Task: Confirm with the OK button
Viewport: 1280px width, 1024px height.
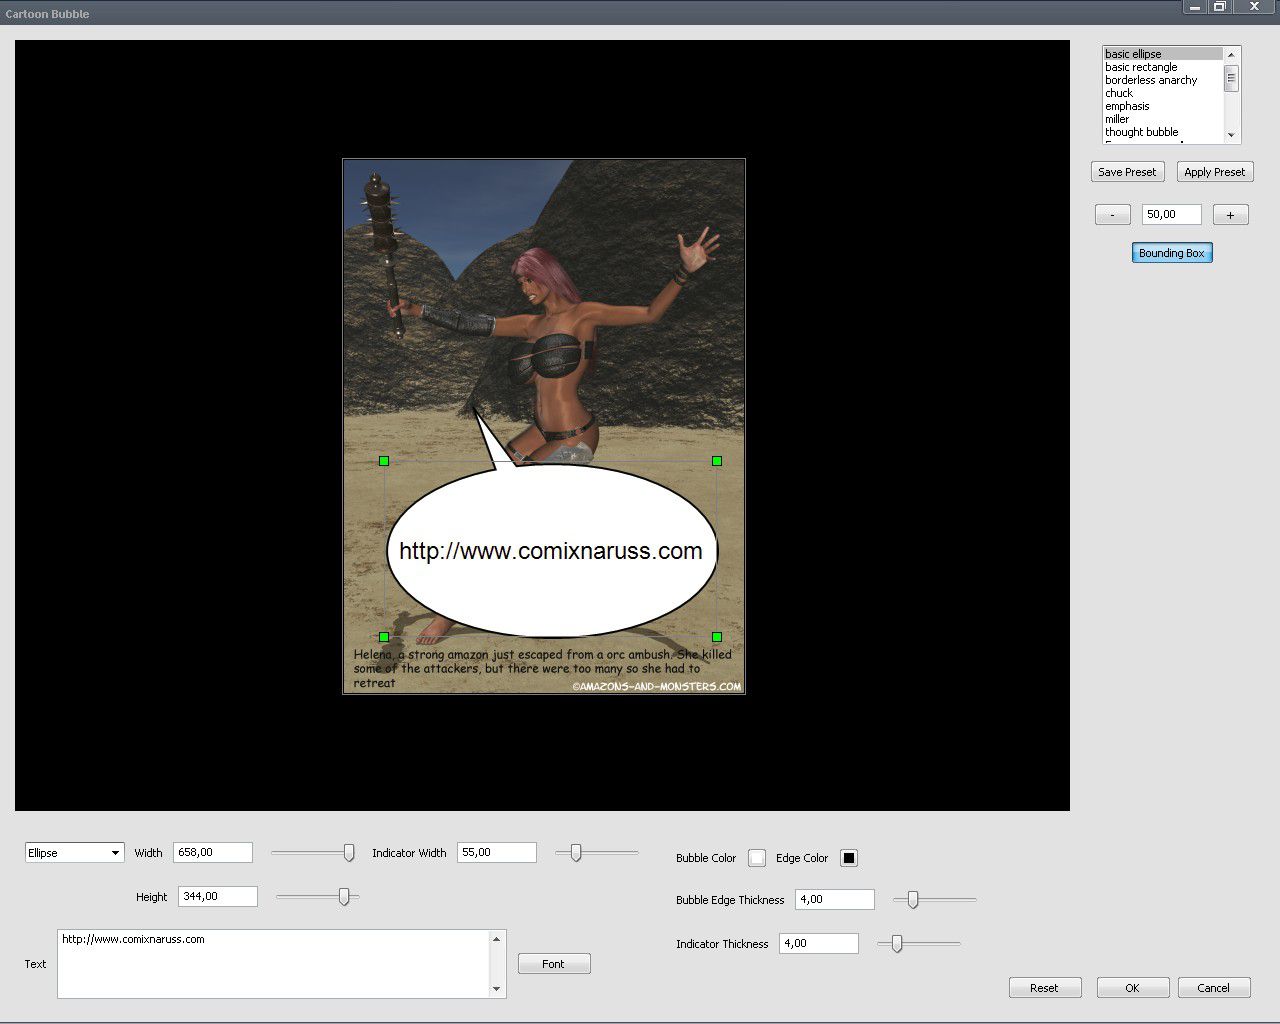Action: pyautogui.click(x=1133, y=988)
